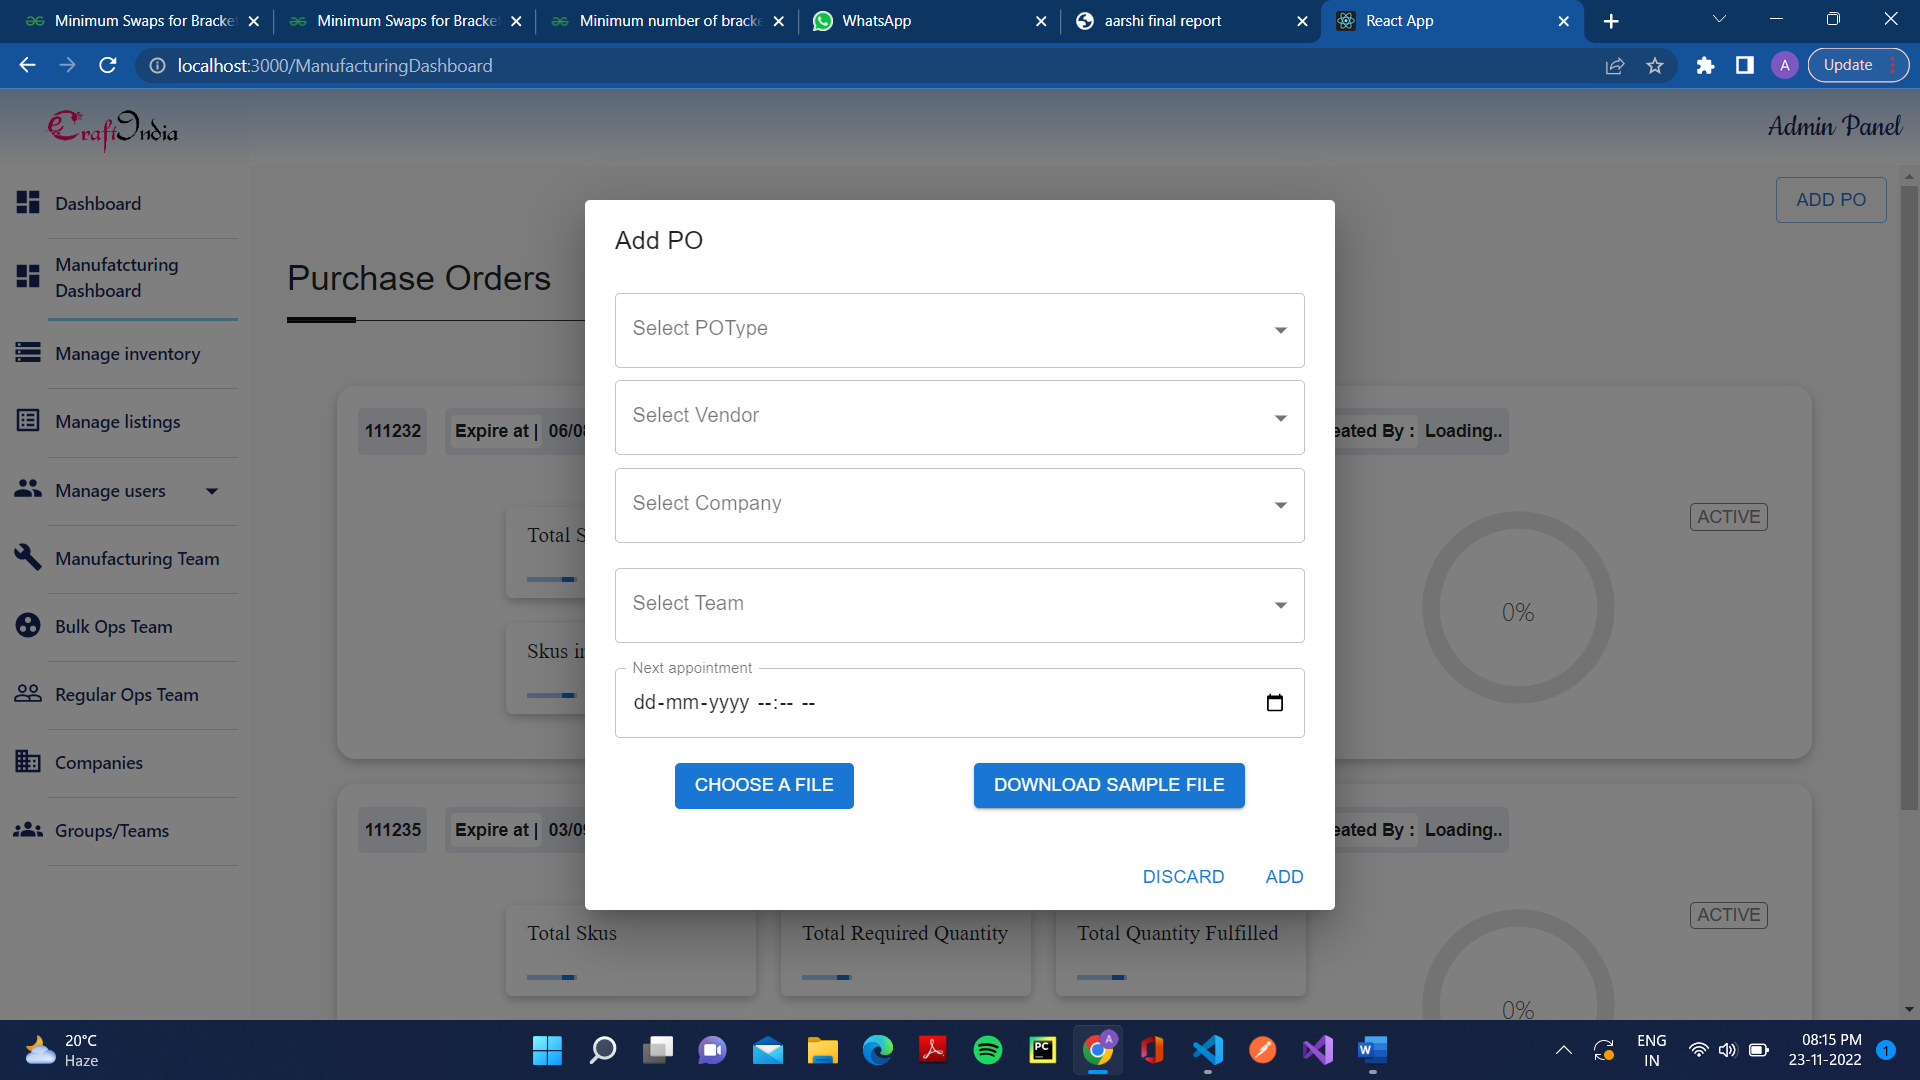Expand the Manage users menu chevron
Viewport: 1920px width, 1080px height.
(211, 490)
